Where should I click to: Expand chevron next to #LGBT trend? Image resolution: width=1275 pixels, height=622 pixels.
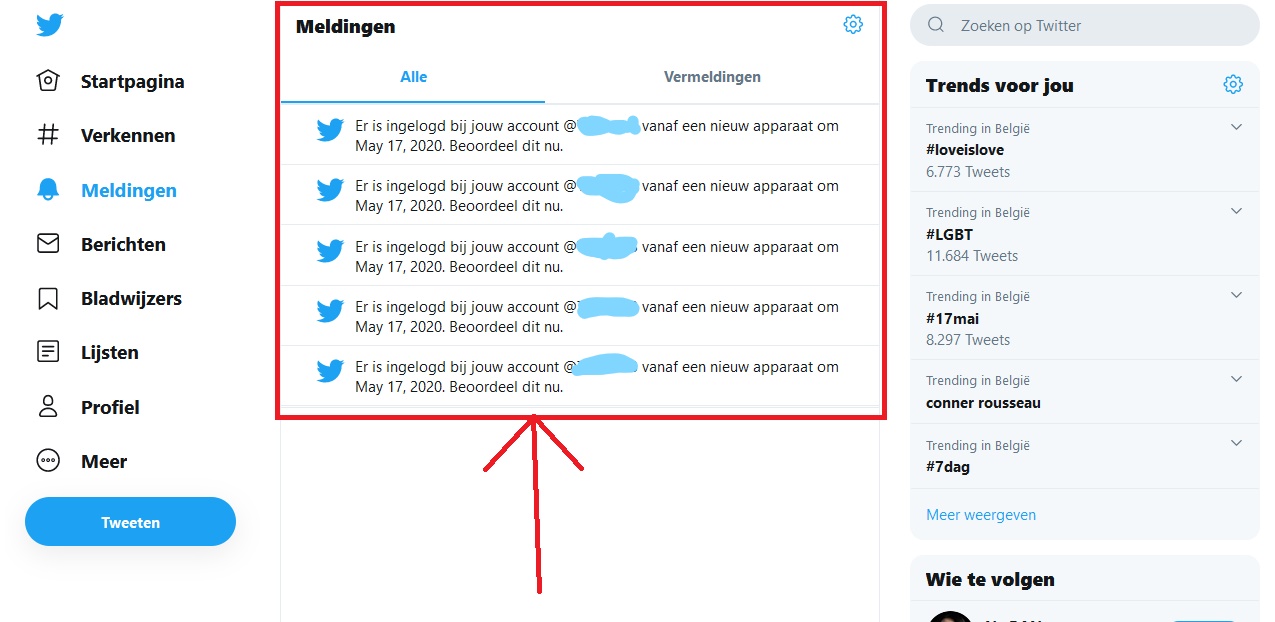click(1236, 211)
